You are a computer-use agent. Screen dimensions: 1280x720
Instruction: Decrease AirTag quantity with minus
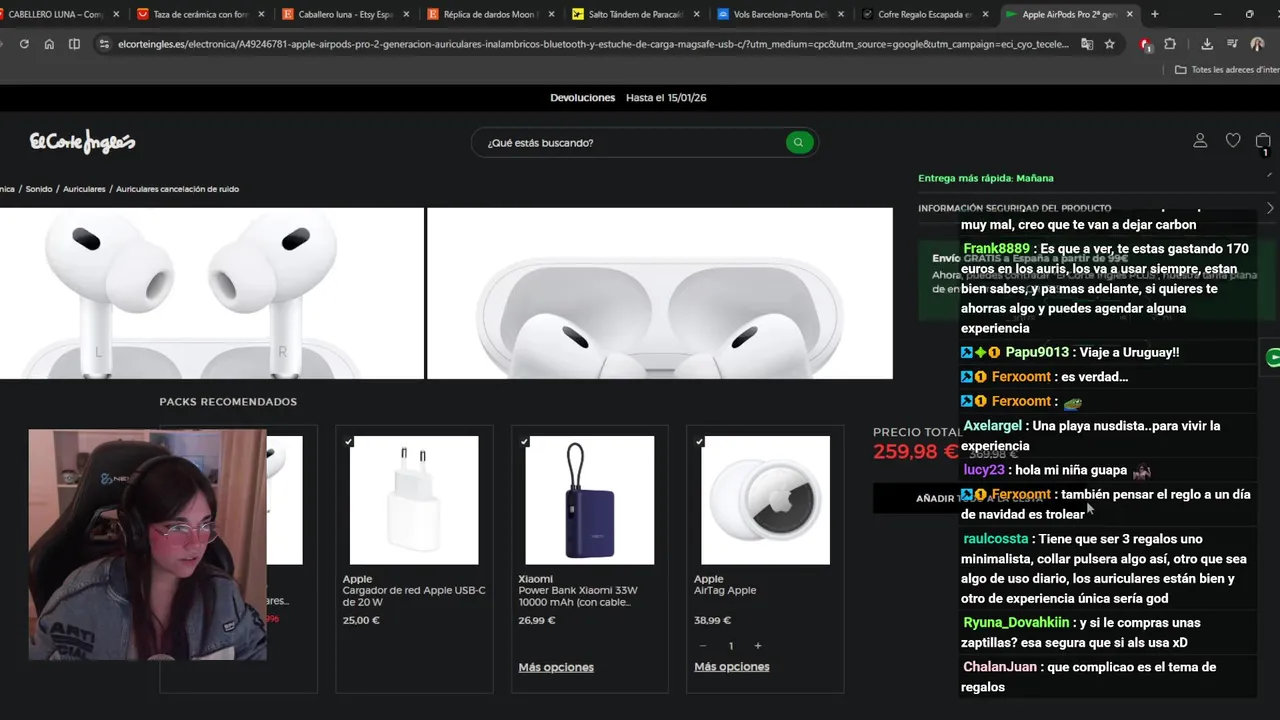pyautogui.click(x=703, y=646)
